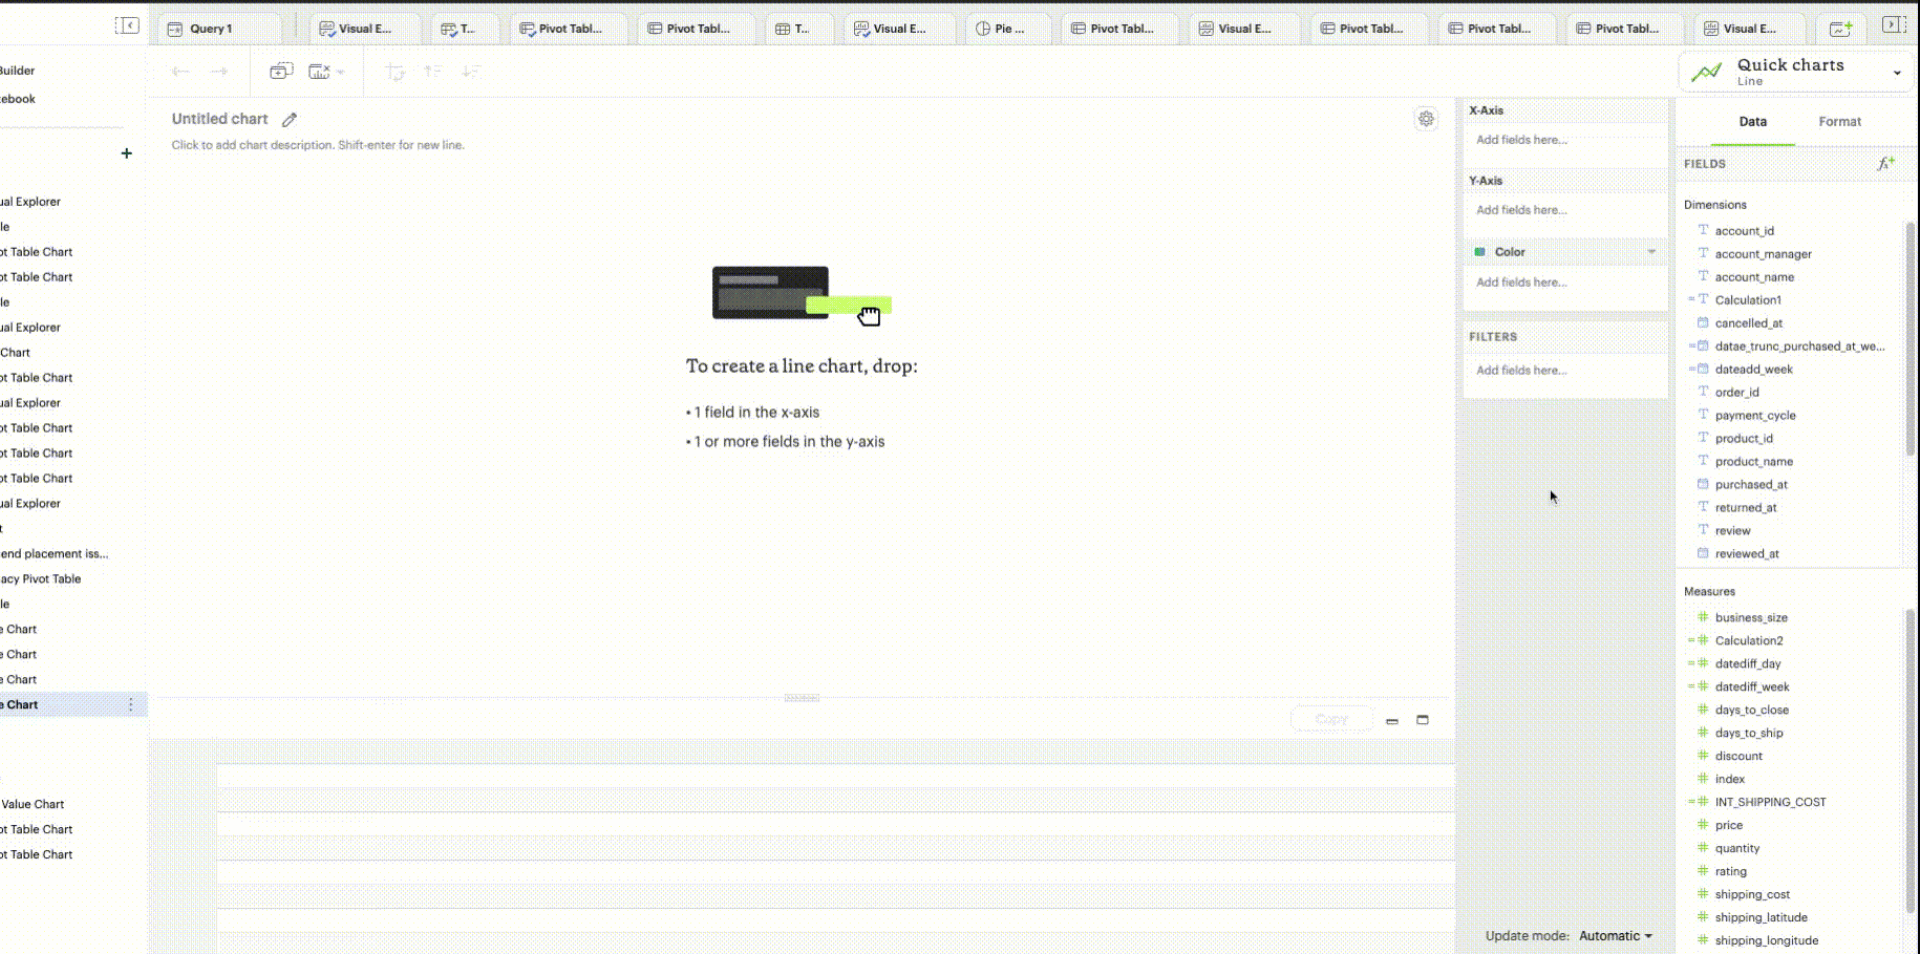Toggle the right side panel
This screenshot has height=954, width=1920.
coord(1893,25)
